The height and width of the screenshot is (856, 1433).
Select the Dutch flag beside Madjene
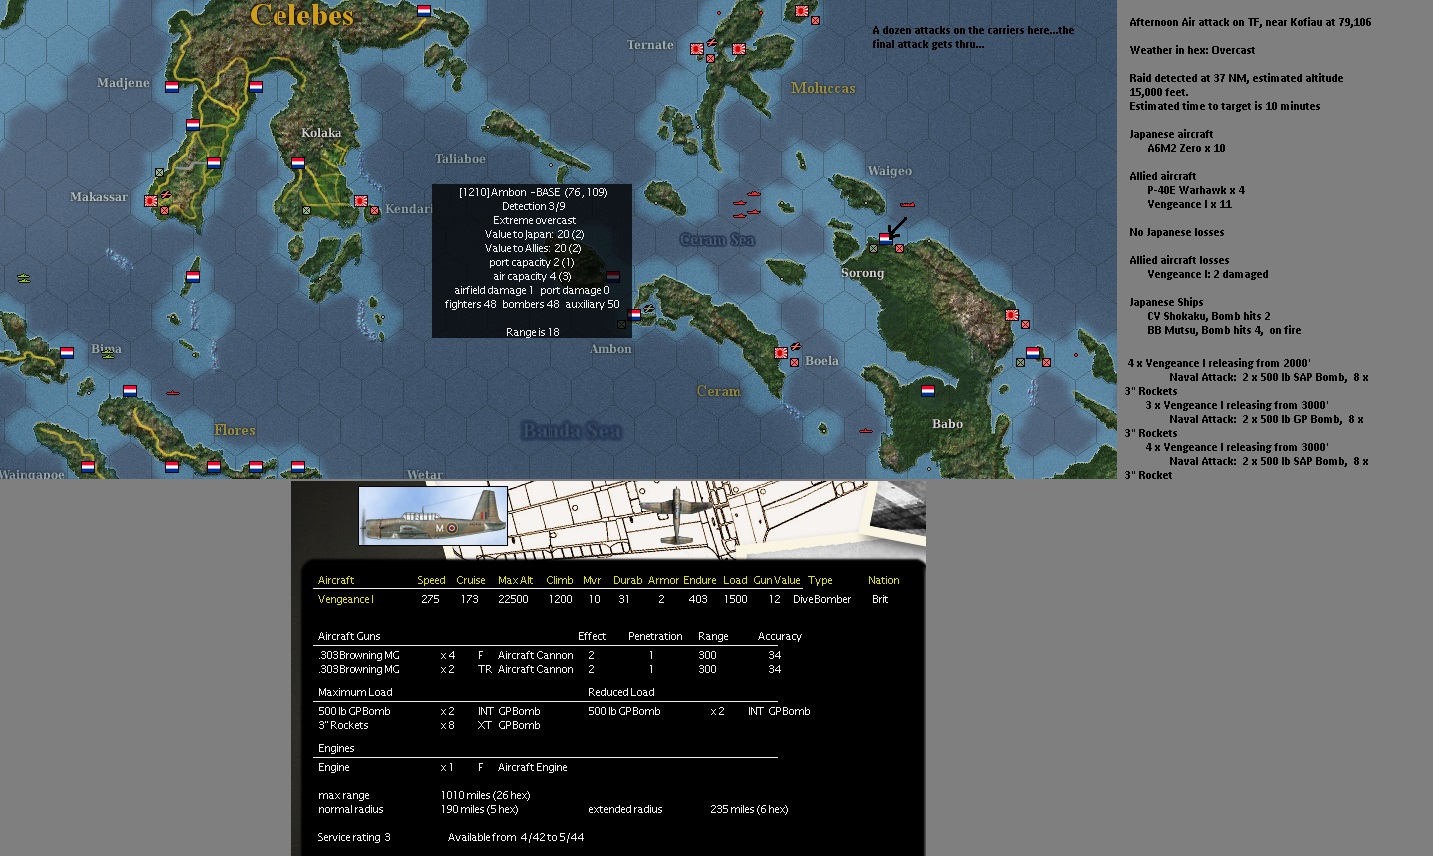[172, 87]
